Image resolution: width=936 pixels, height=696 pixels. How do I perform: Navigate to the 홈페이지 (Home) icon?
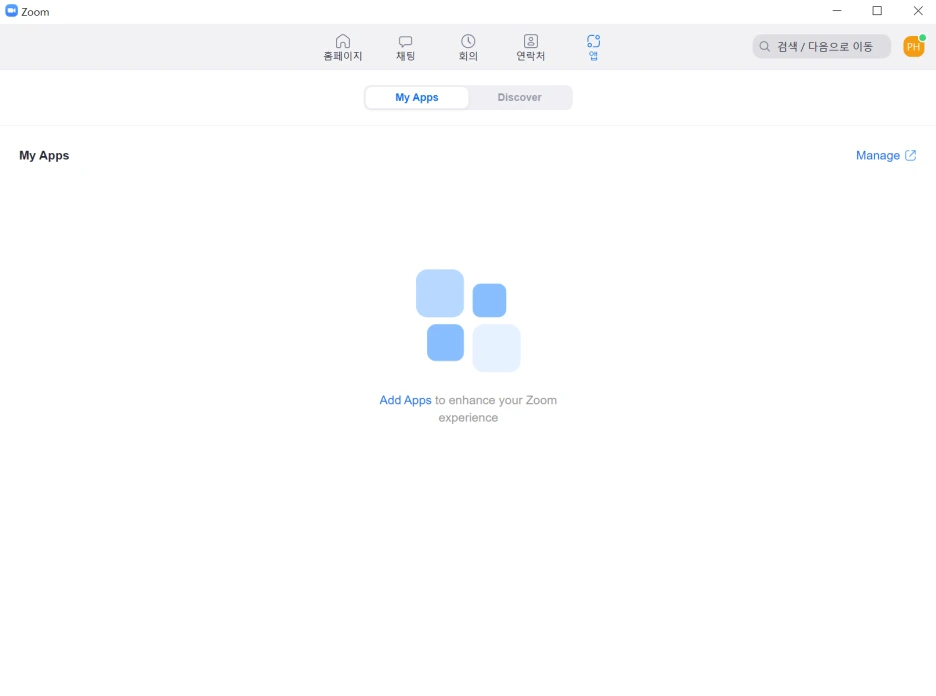343,46
